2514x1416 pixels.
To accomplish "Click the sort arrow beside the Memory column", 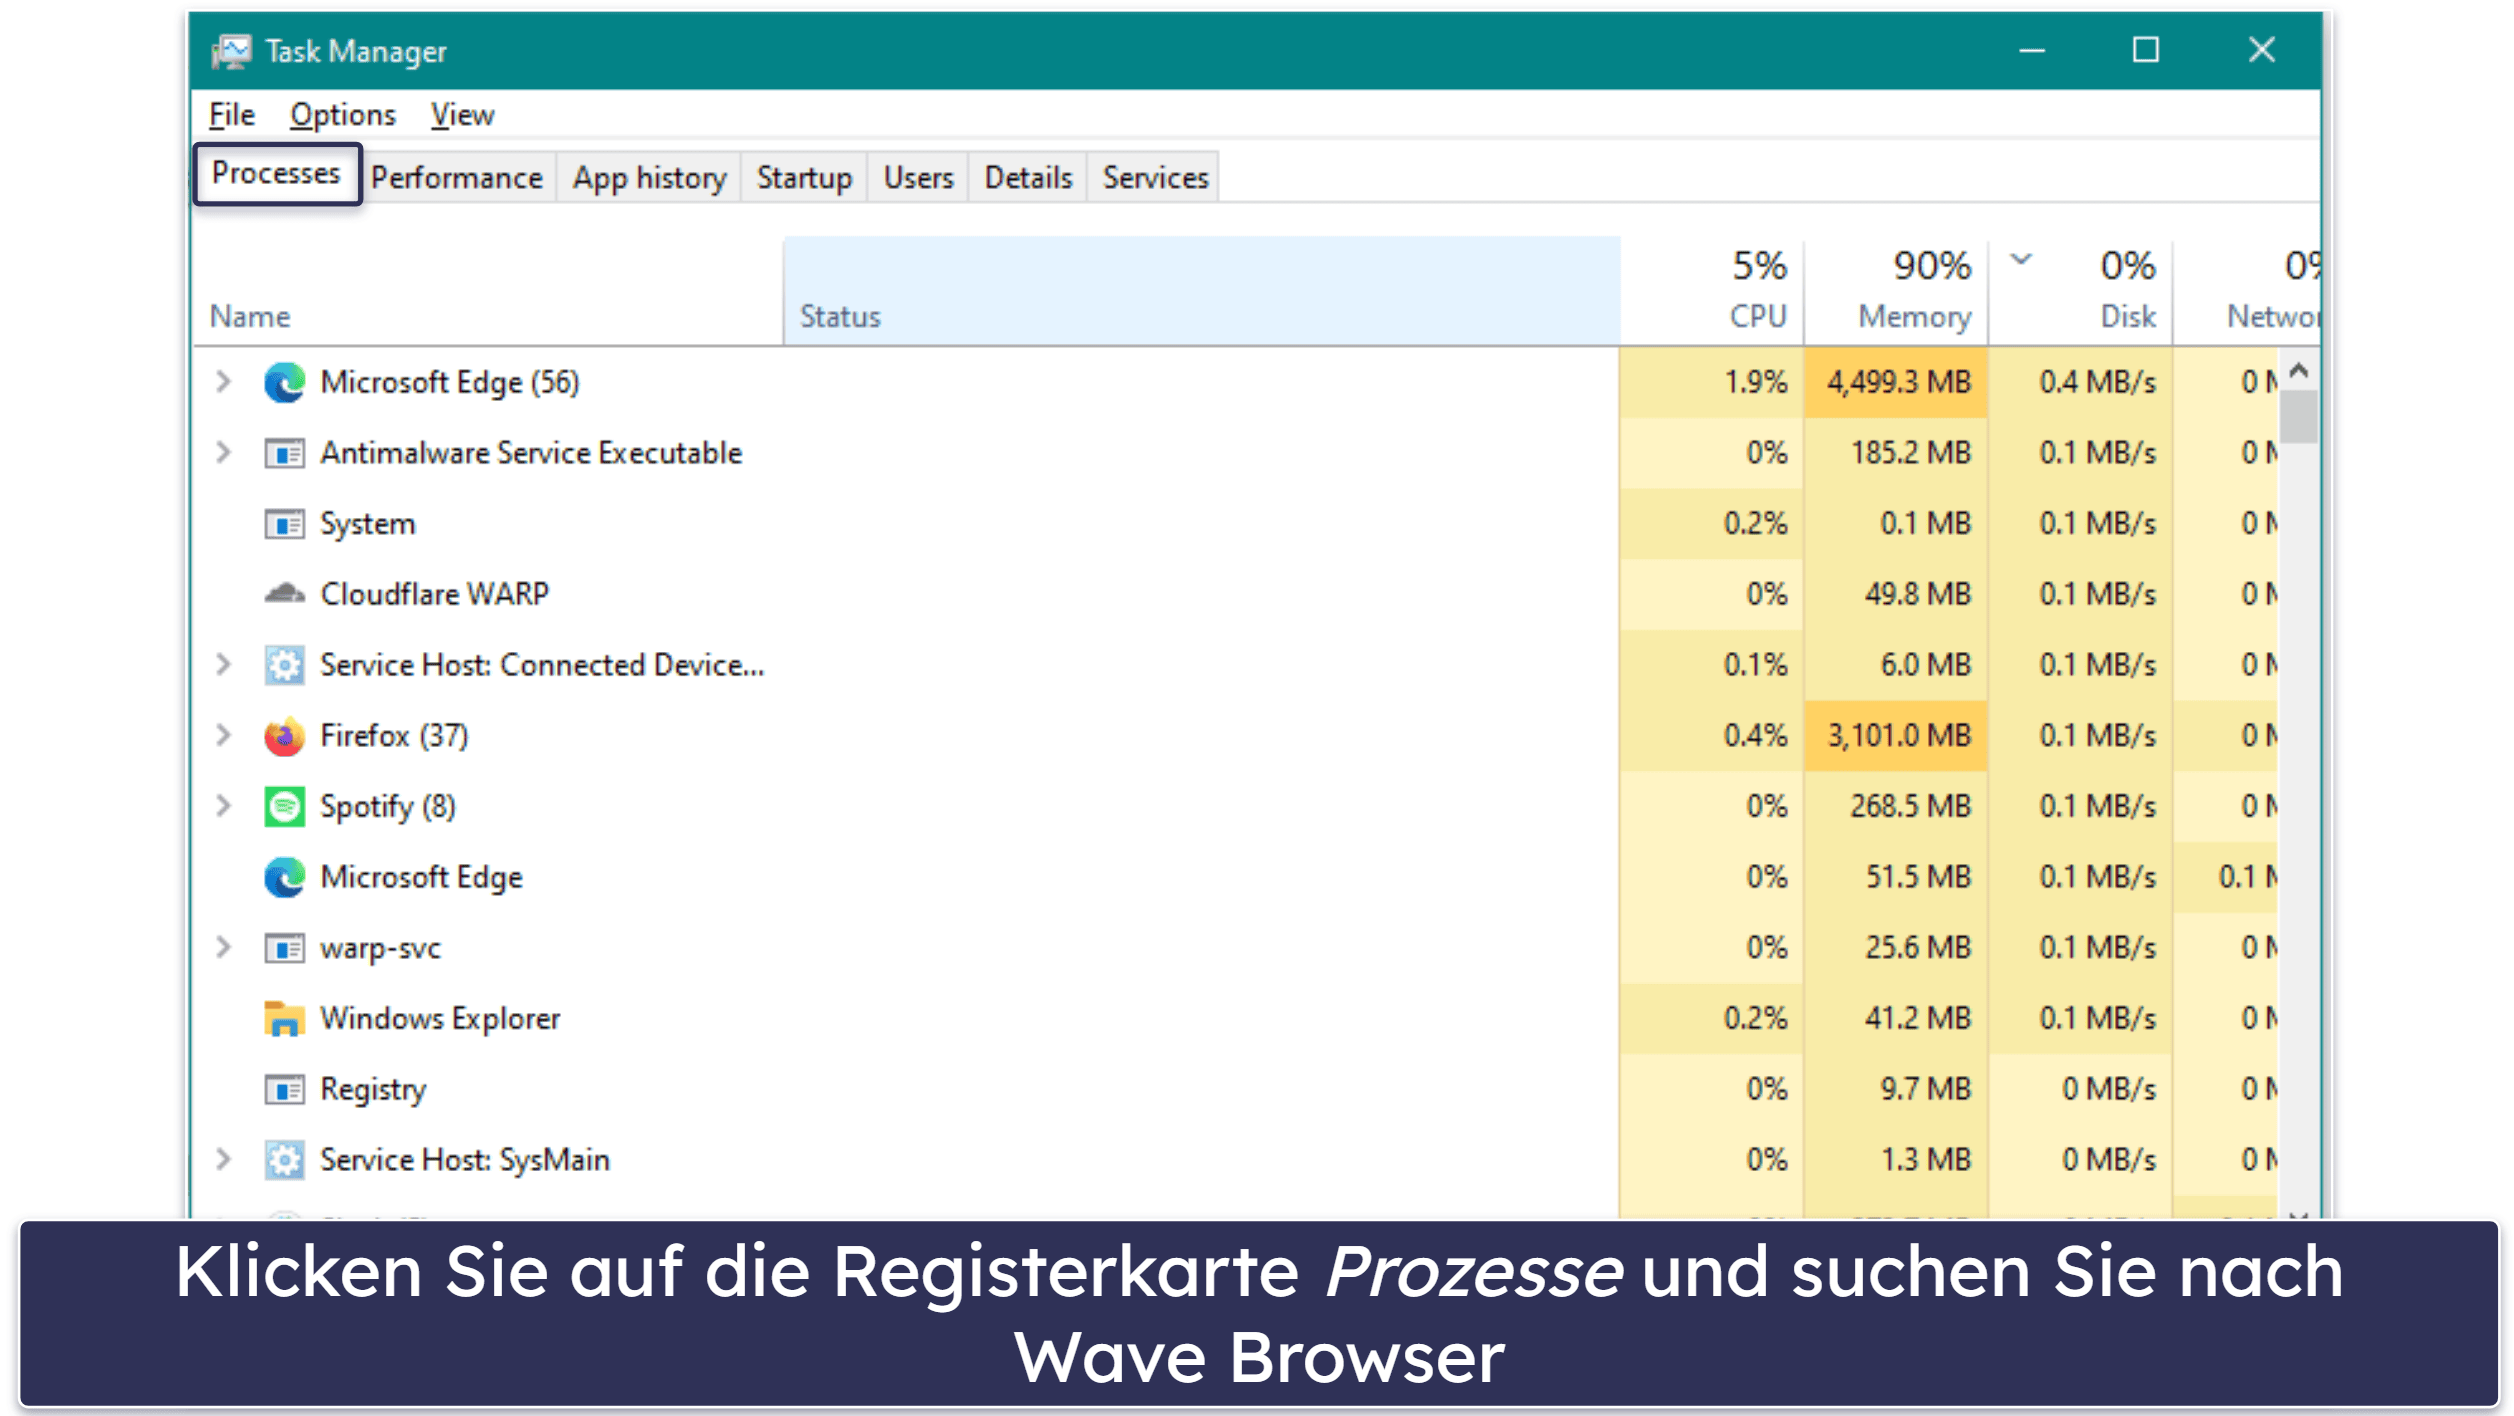I will coord(2021,260).
